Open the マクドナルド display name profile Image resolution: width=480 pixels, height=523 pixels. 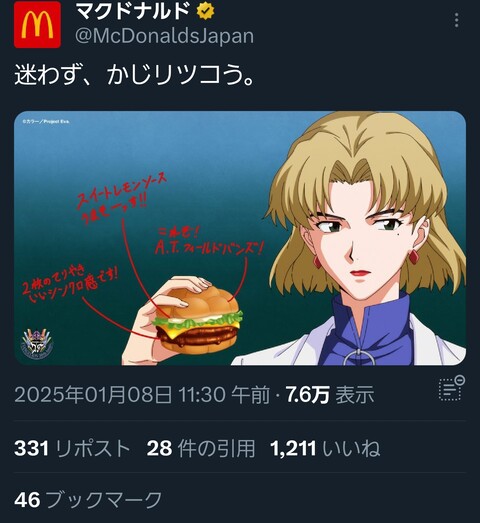[133, 11]
